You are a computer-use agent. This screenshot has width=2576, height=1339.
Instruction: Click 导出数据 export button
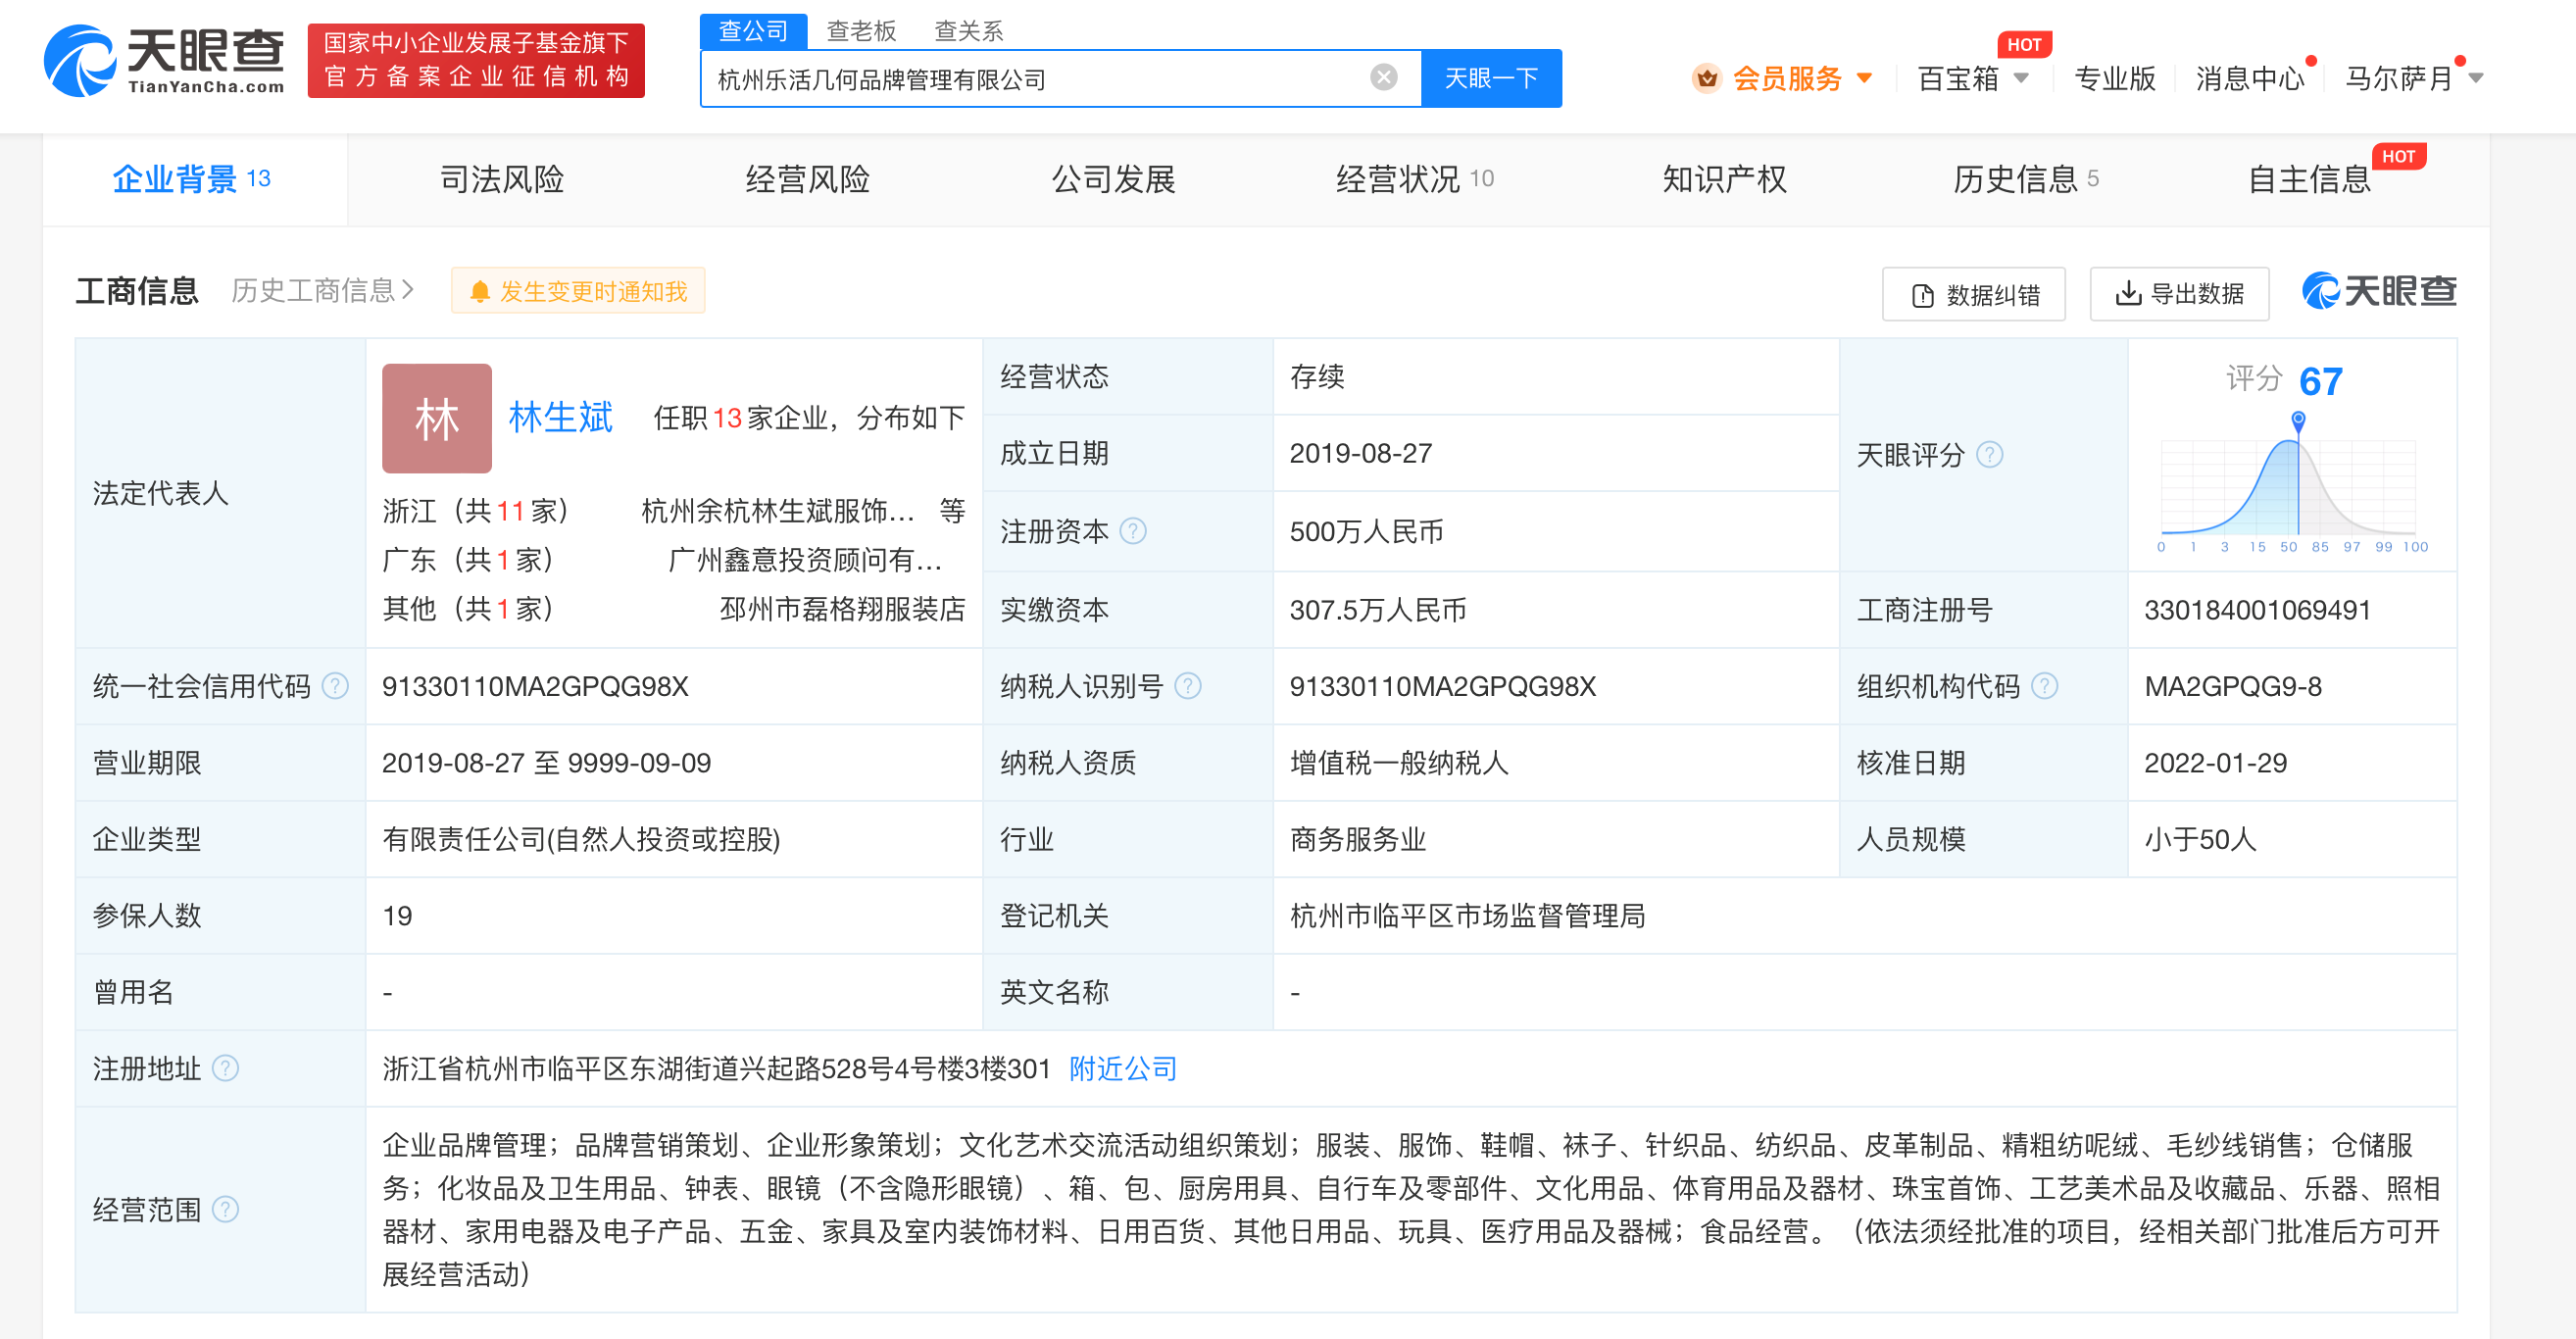(2179, 294)
